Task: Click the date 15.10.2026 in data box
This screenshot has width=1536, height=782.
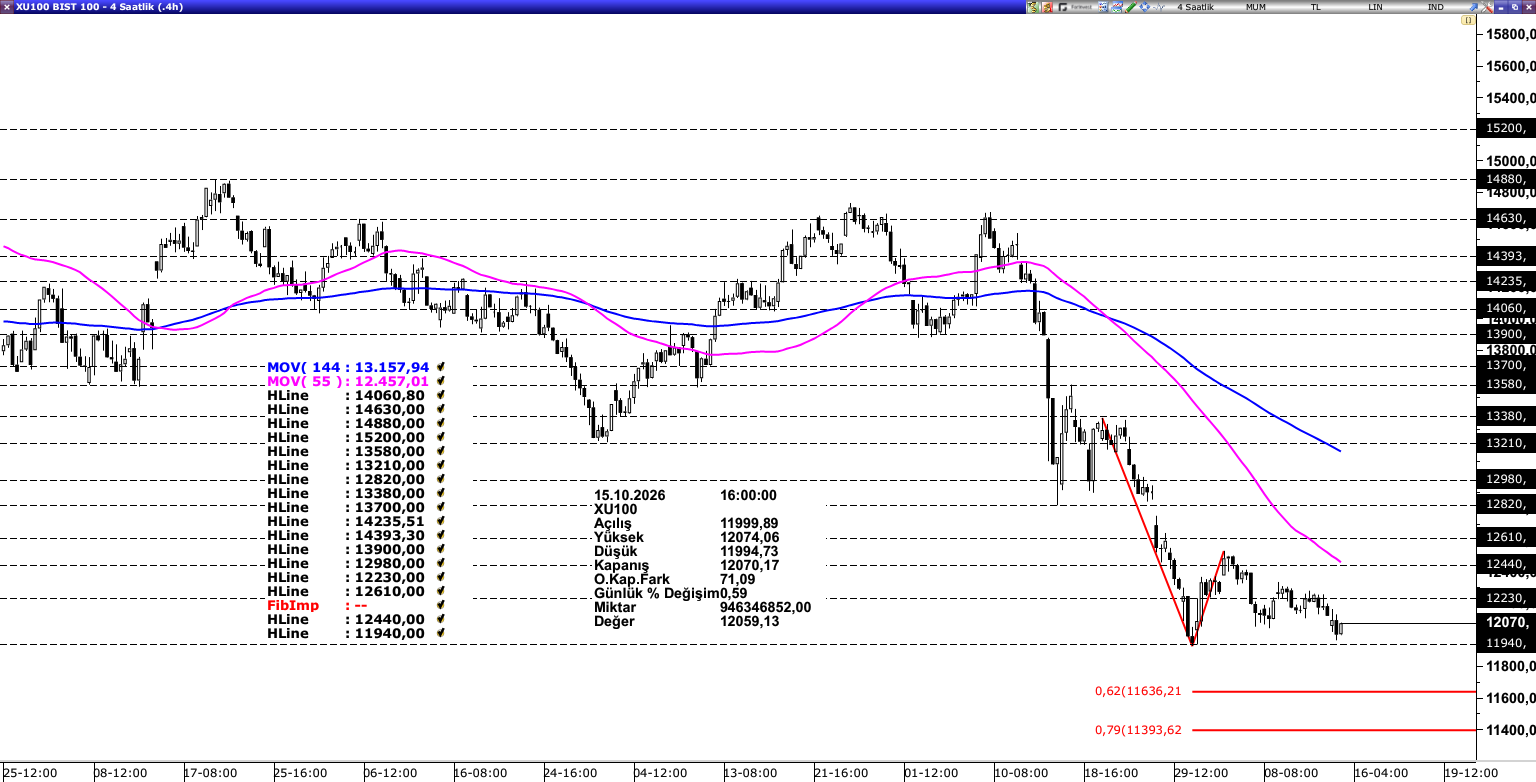Action: [x=629, y=495]
